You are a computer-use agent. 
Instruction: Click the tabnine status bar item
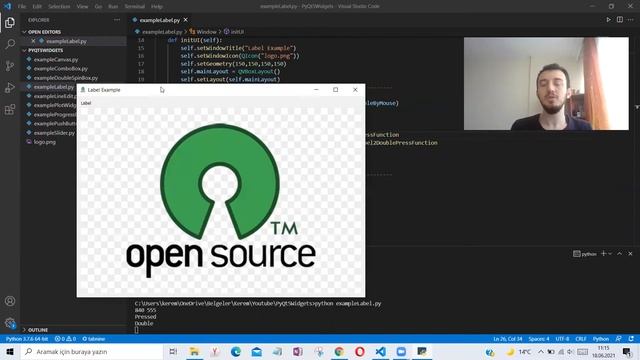[x=93, y=339]
